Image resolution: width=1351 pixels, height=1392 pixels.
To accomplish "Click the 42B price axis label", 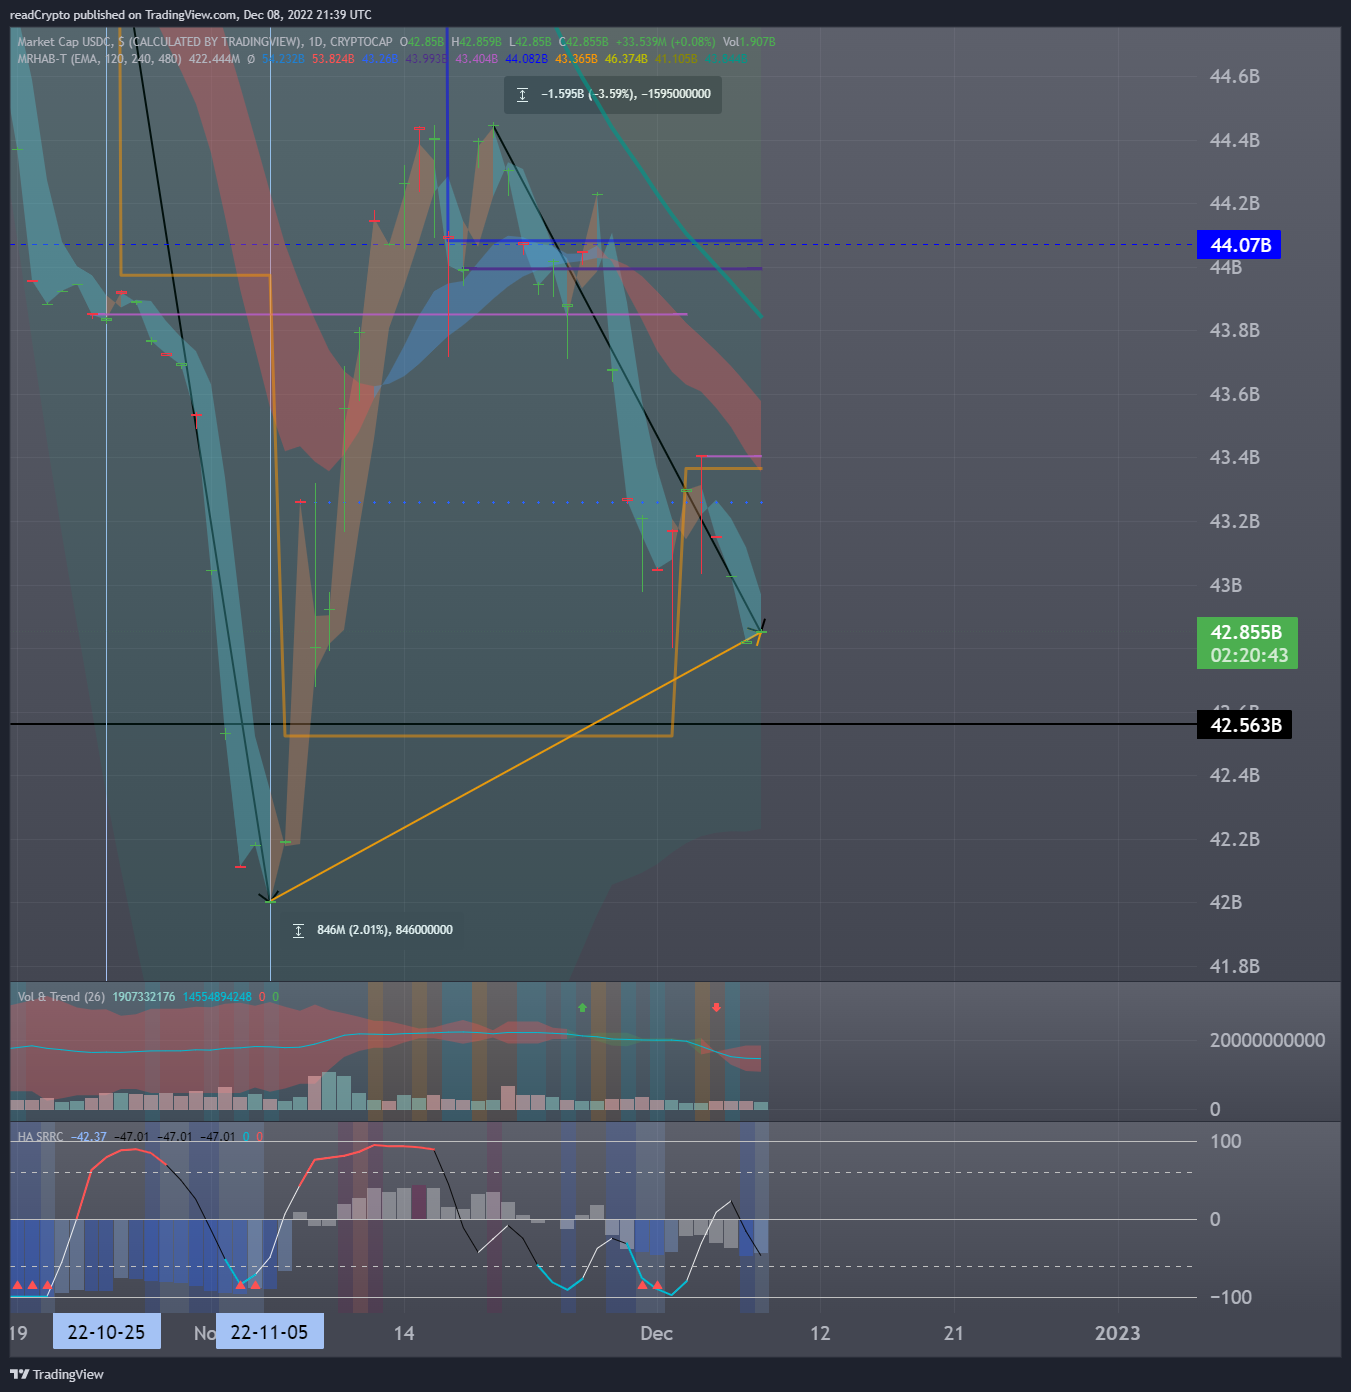I will click(x=1226, y=903).
